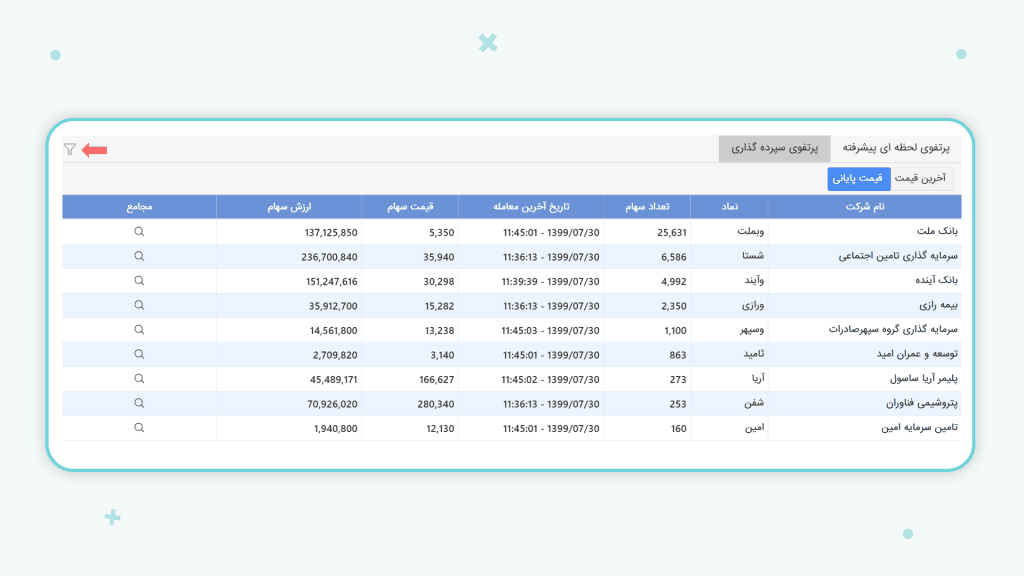Click share count 25,631
Viewport: 1024px width, 576px height.
671,232
